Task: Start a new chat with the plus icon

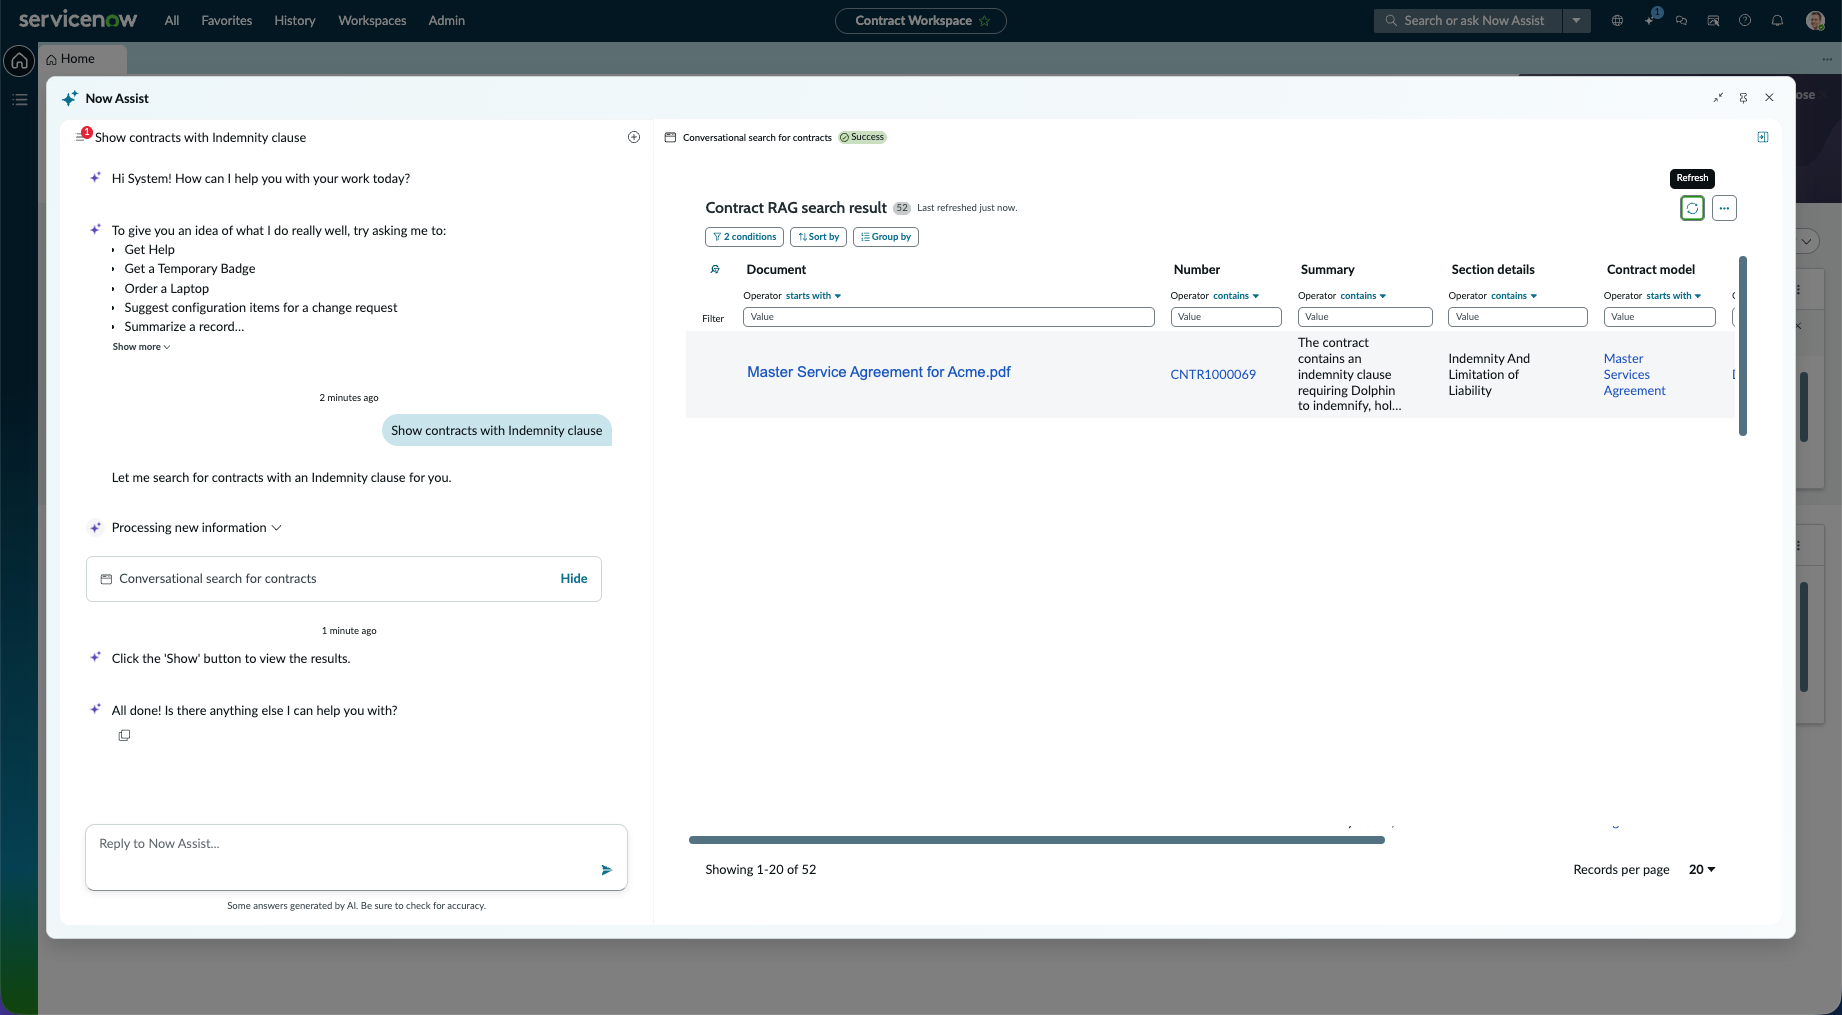Action: tap(634, 137)
